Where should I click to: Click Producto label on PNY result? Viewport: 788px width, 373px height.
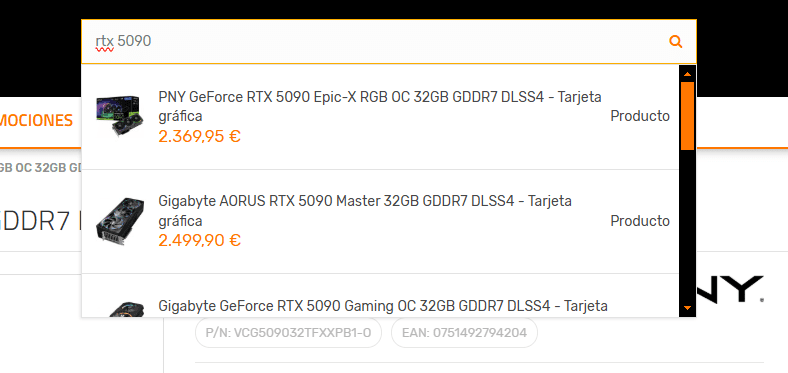[x=640, y=116]
